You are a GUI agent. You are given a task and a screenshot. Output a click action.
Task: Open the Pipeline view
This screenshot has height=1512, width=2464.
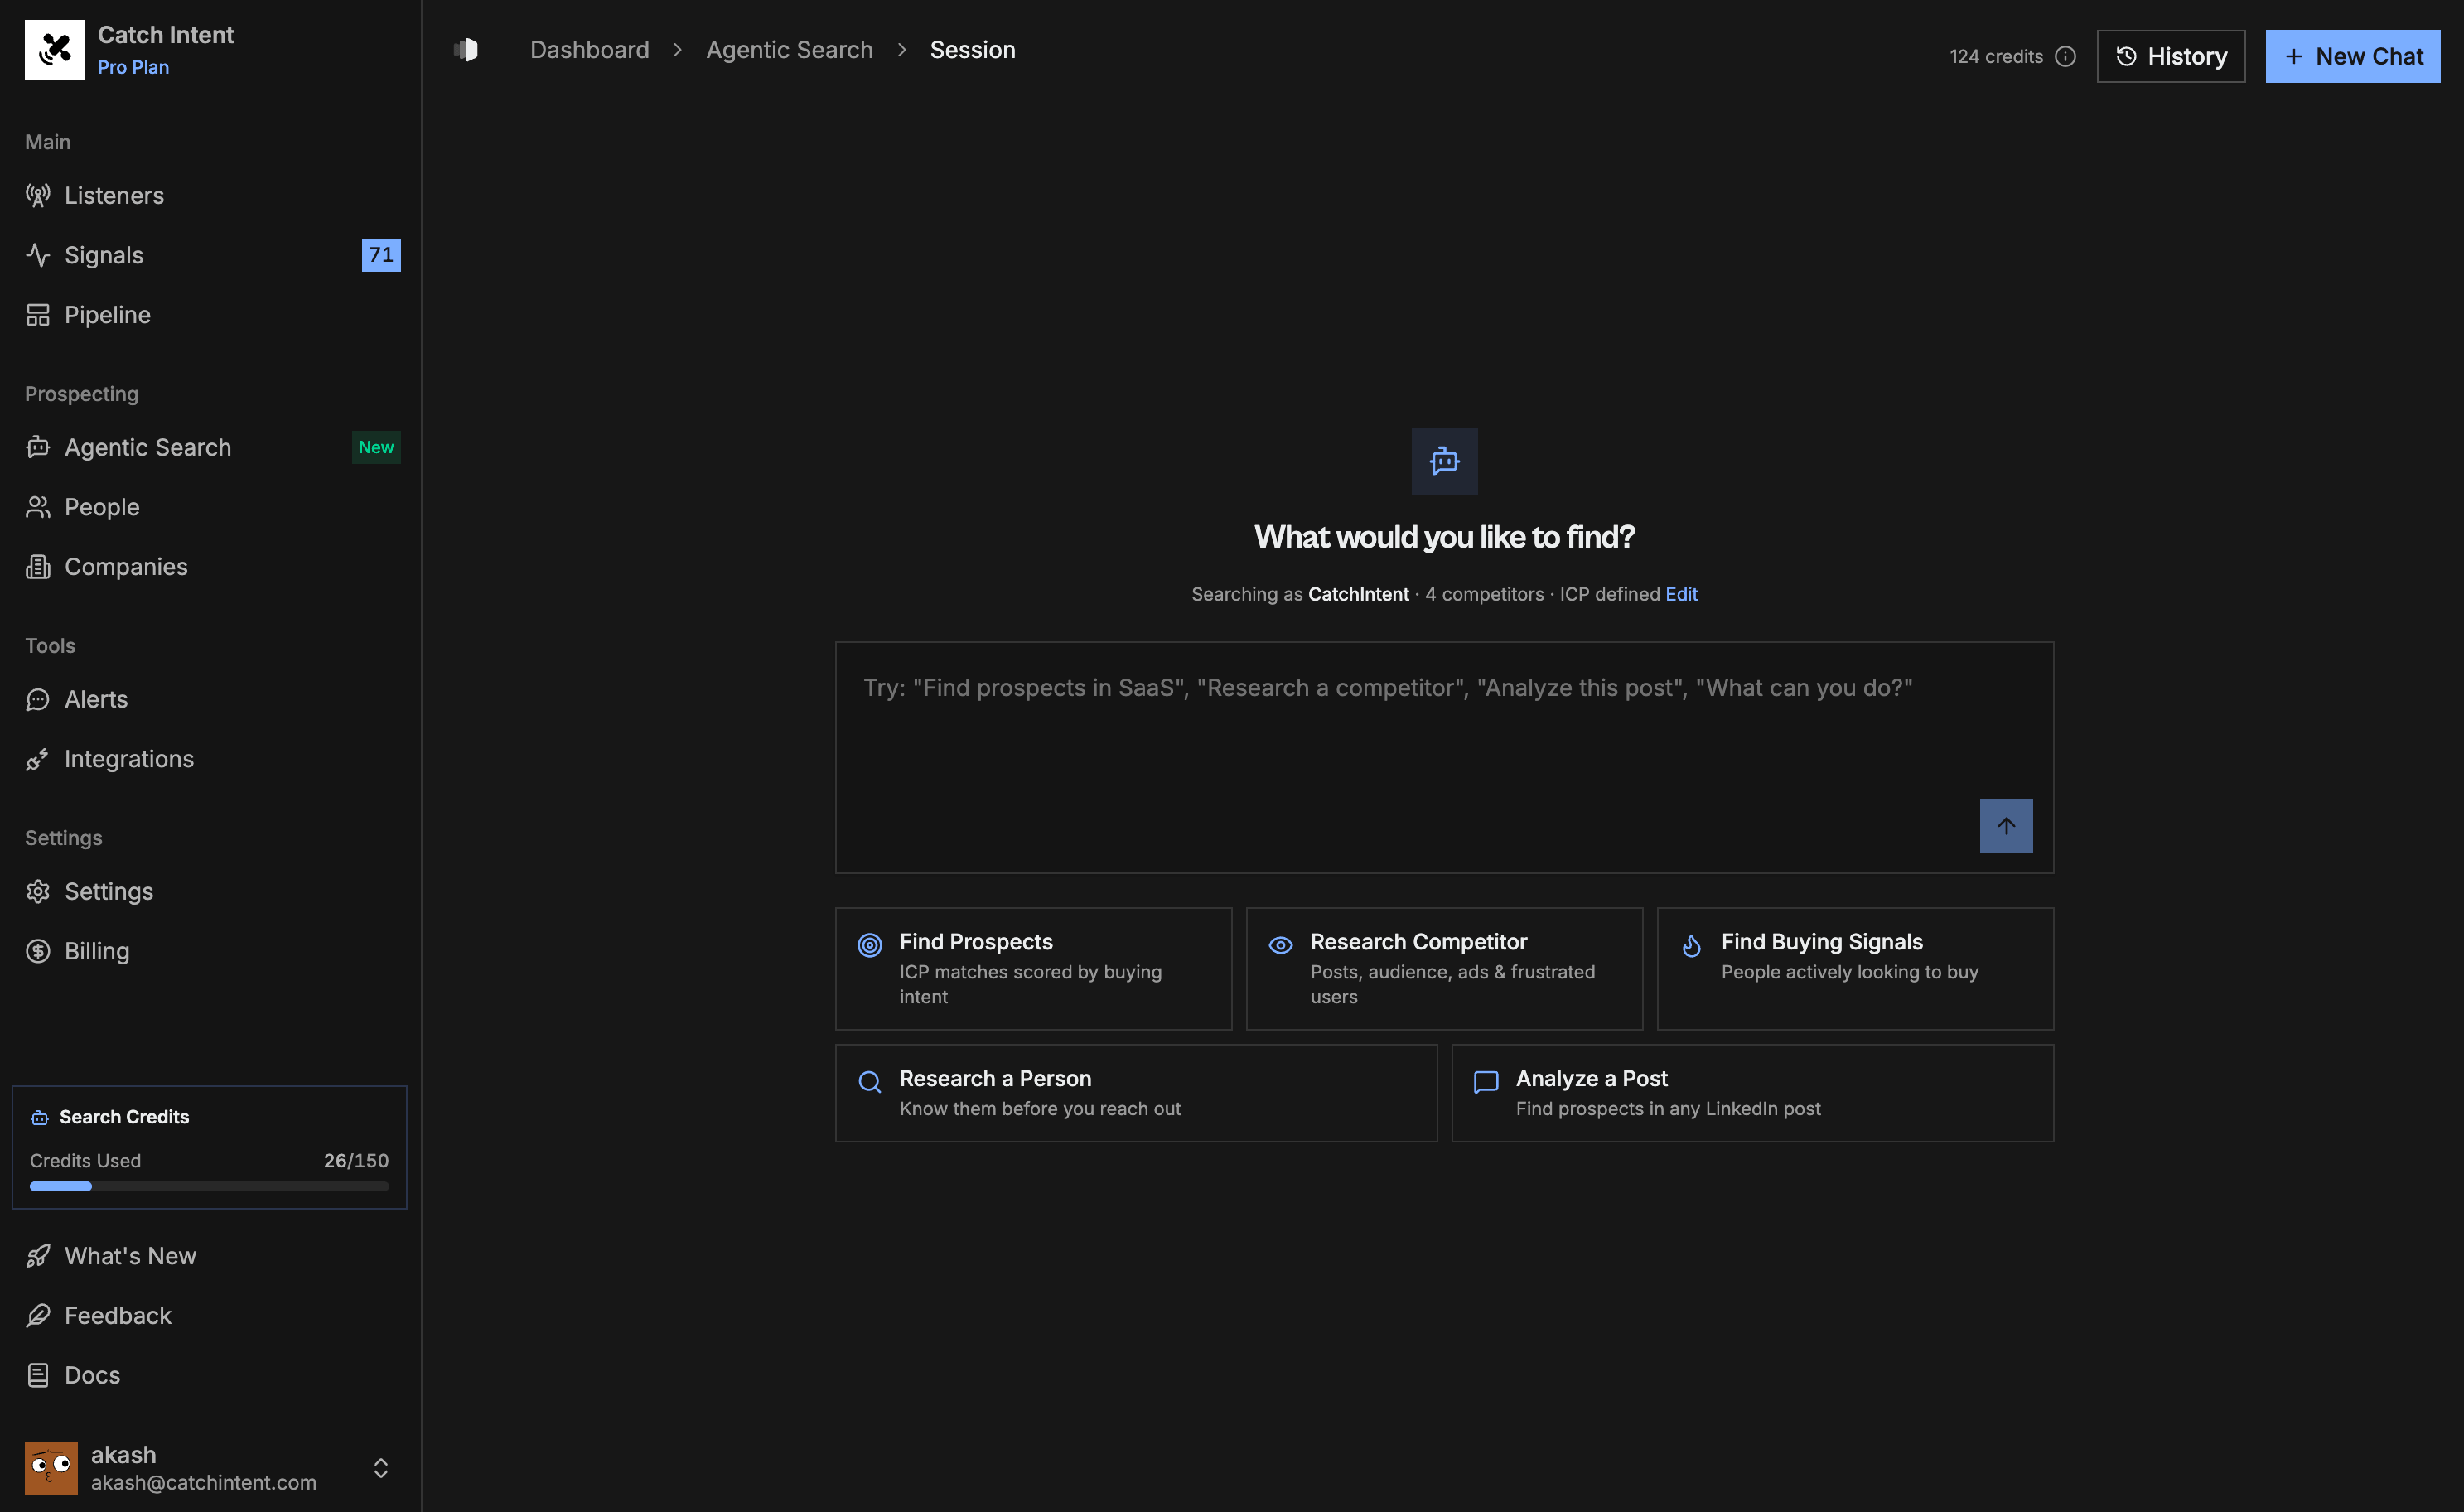[106, 314]
